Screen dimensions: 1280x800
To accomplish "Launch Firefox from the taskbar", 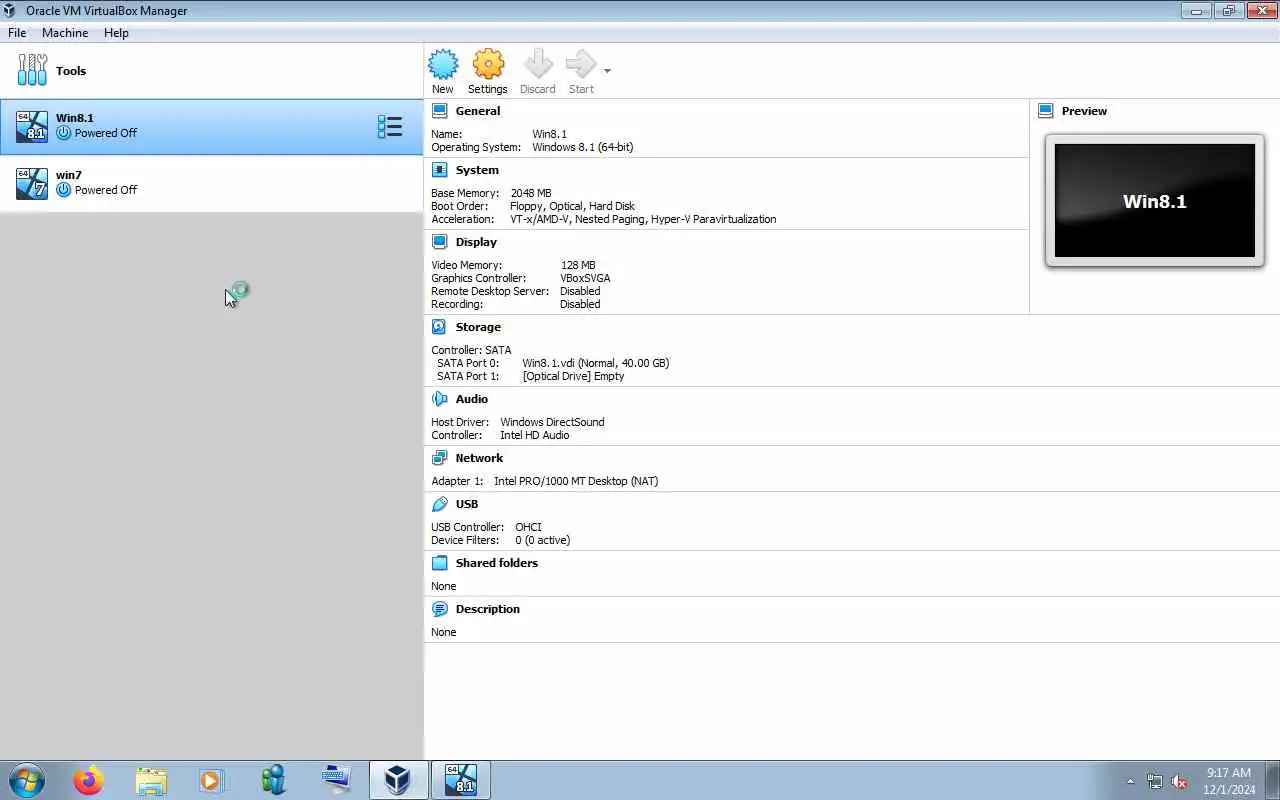I will 88,780.
